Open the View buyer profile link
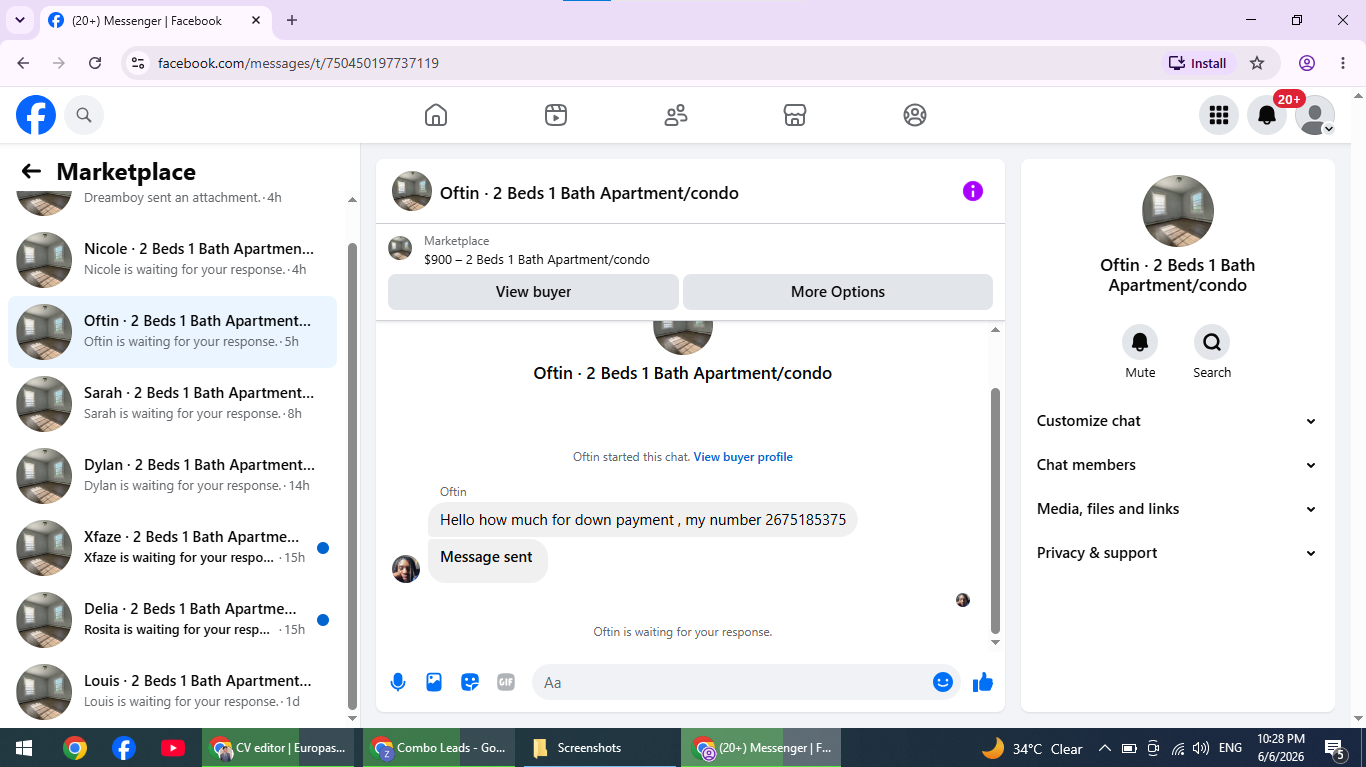This screenshot has height=767, width=1366. (743, 457)
